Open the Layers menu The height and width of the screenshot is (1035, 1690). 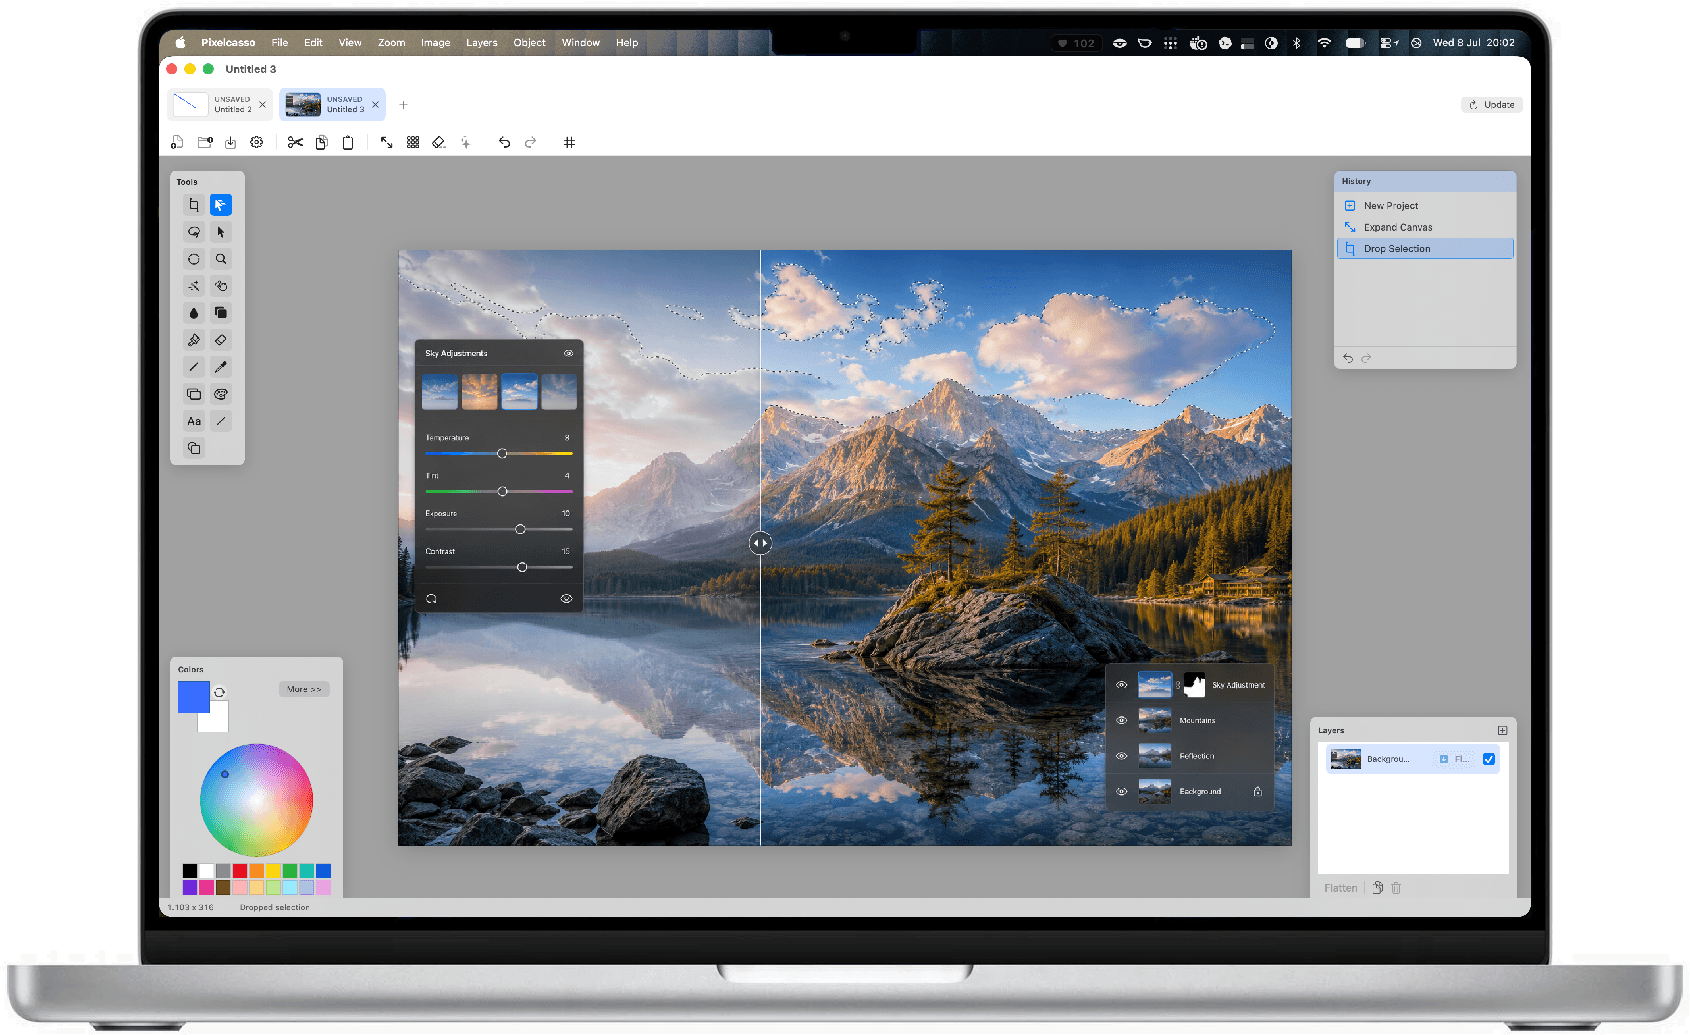[481, 43]
